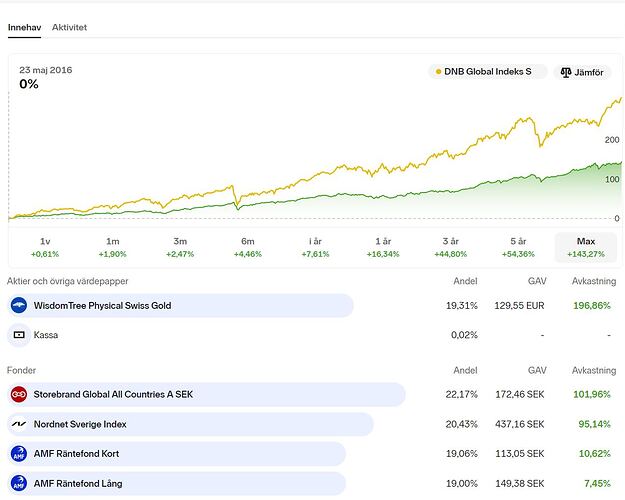Screen dimensions: 625x500
Task: Click the 22,17% share value
Action: pos(462,395)
